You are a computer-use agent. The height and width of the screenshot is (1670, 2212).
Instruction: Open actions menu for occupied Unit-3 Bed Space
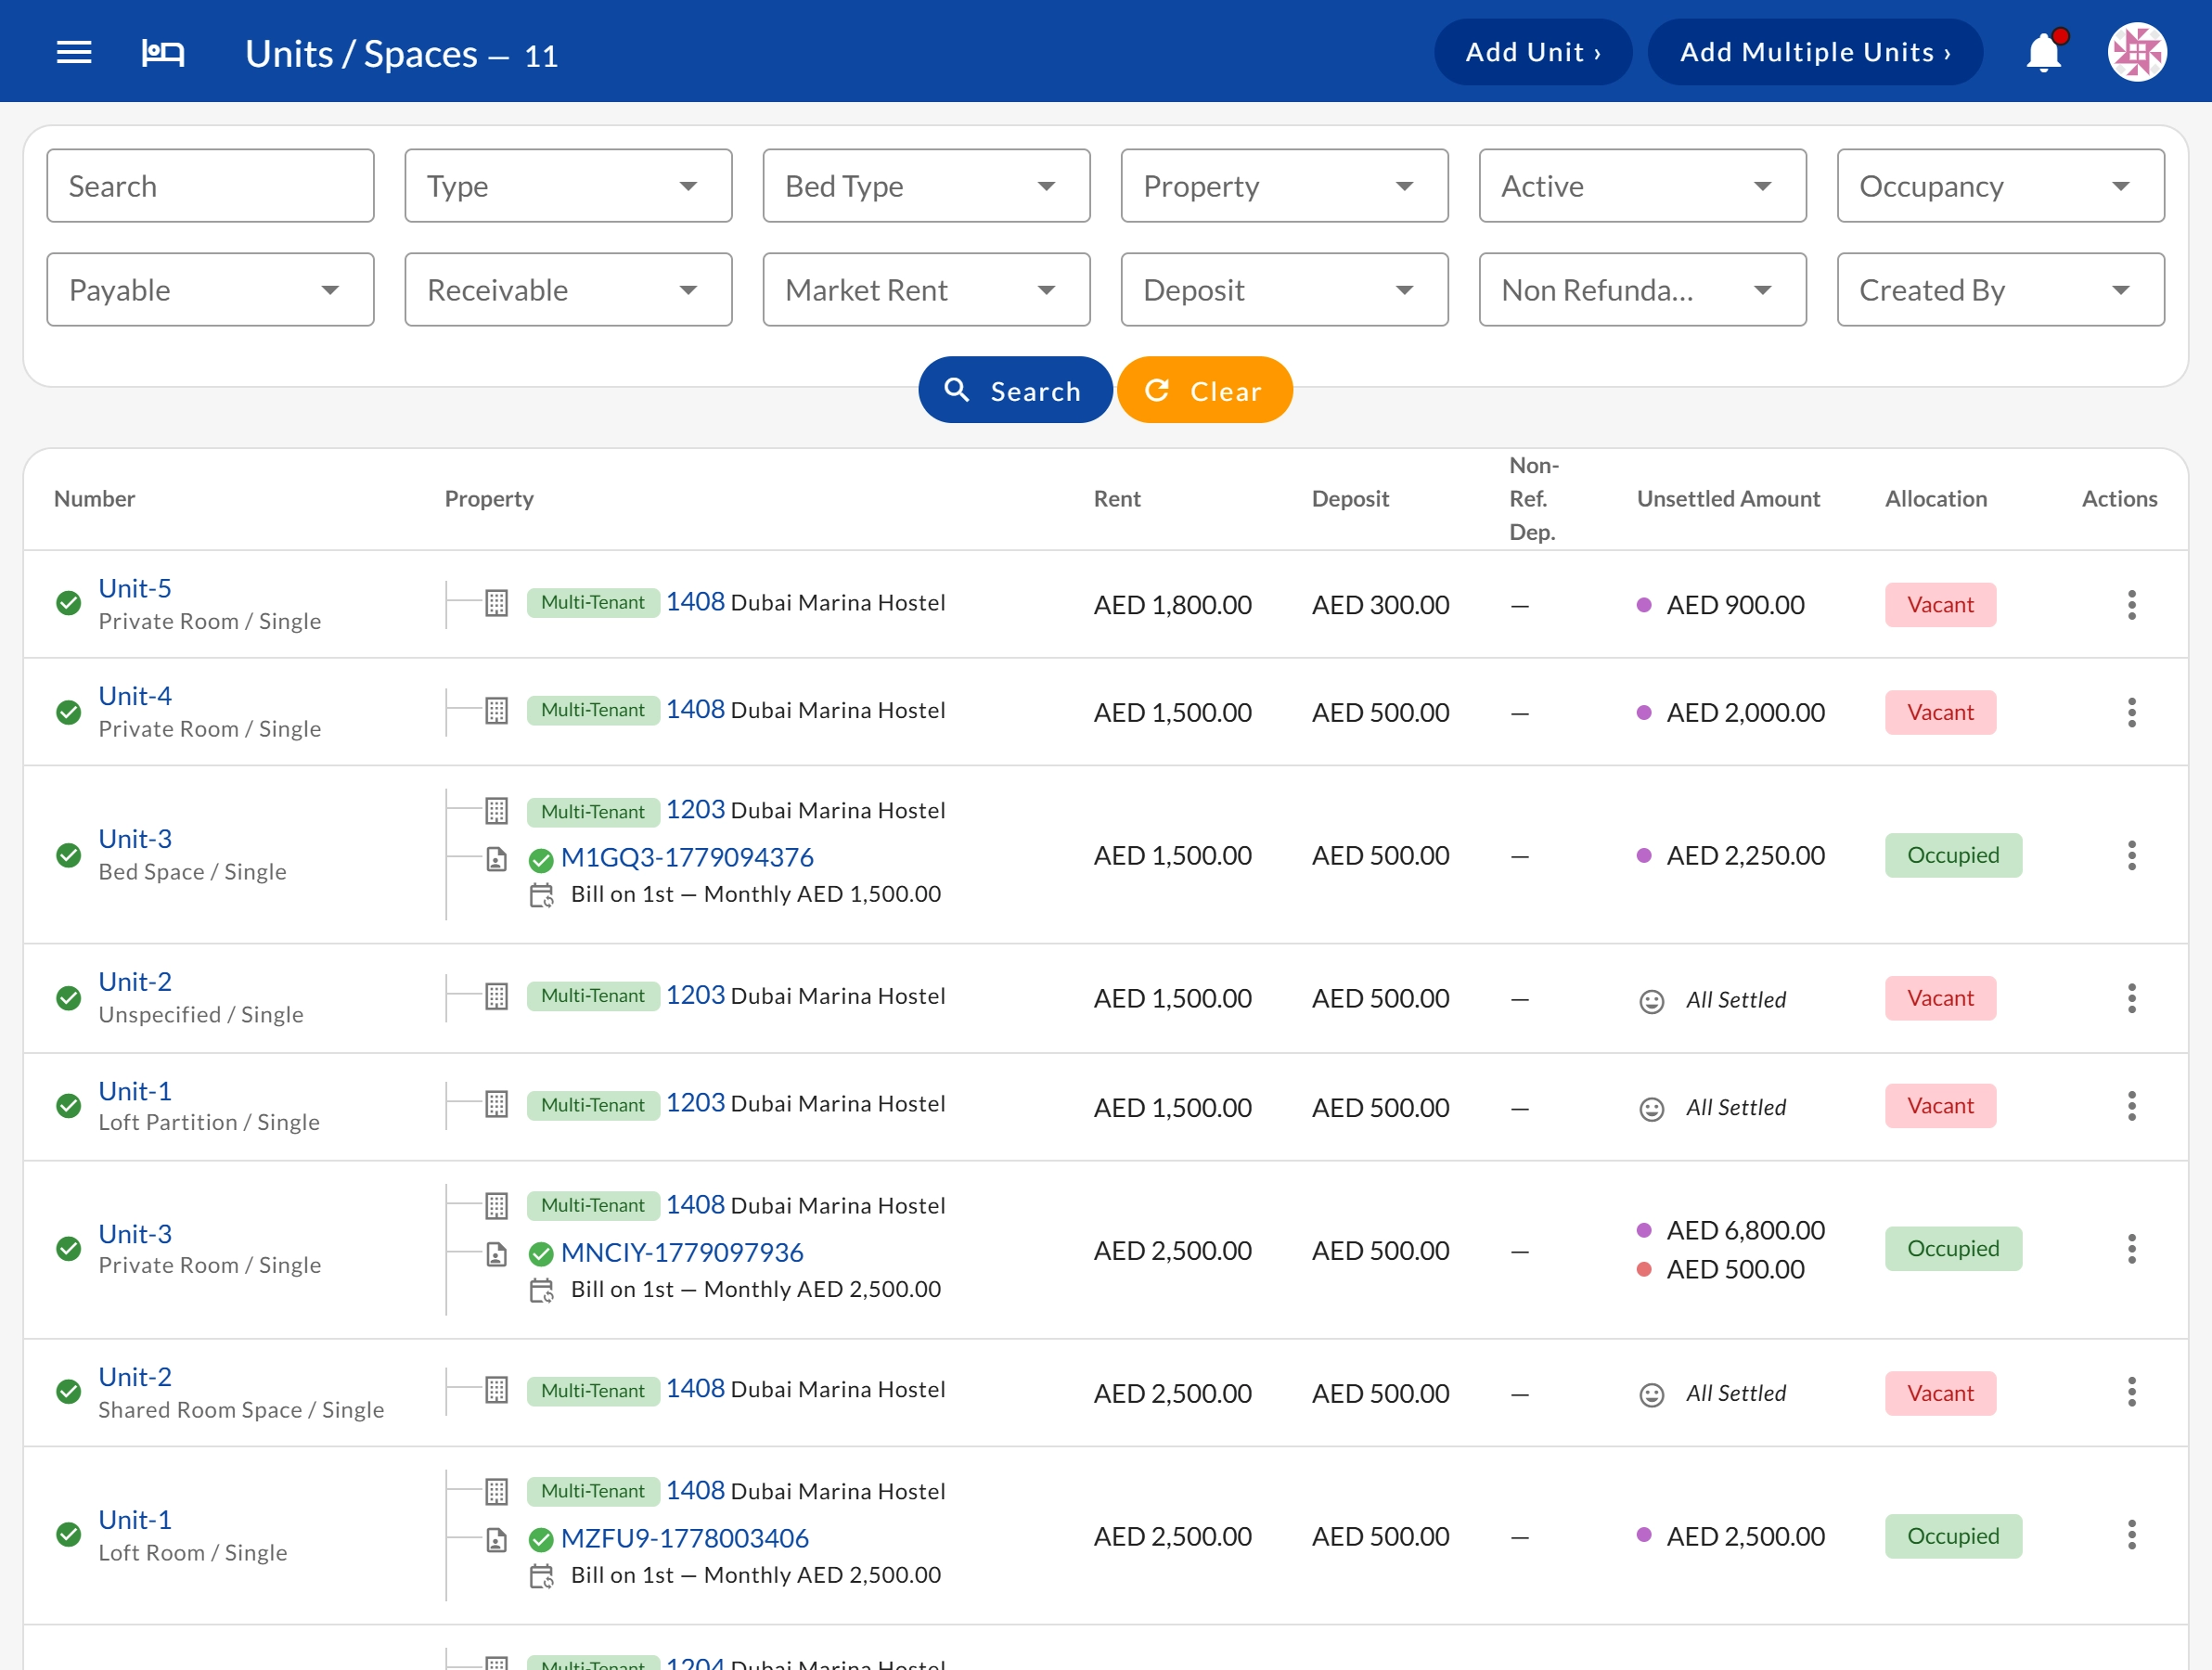(2131, 856)
